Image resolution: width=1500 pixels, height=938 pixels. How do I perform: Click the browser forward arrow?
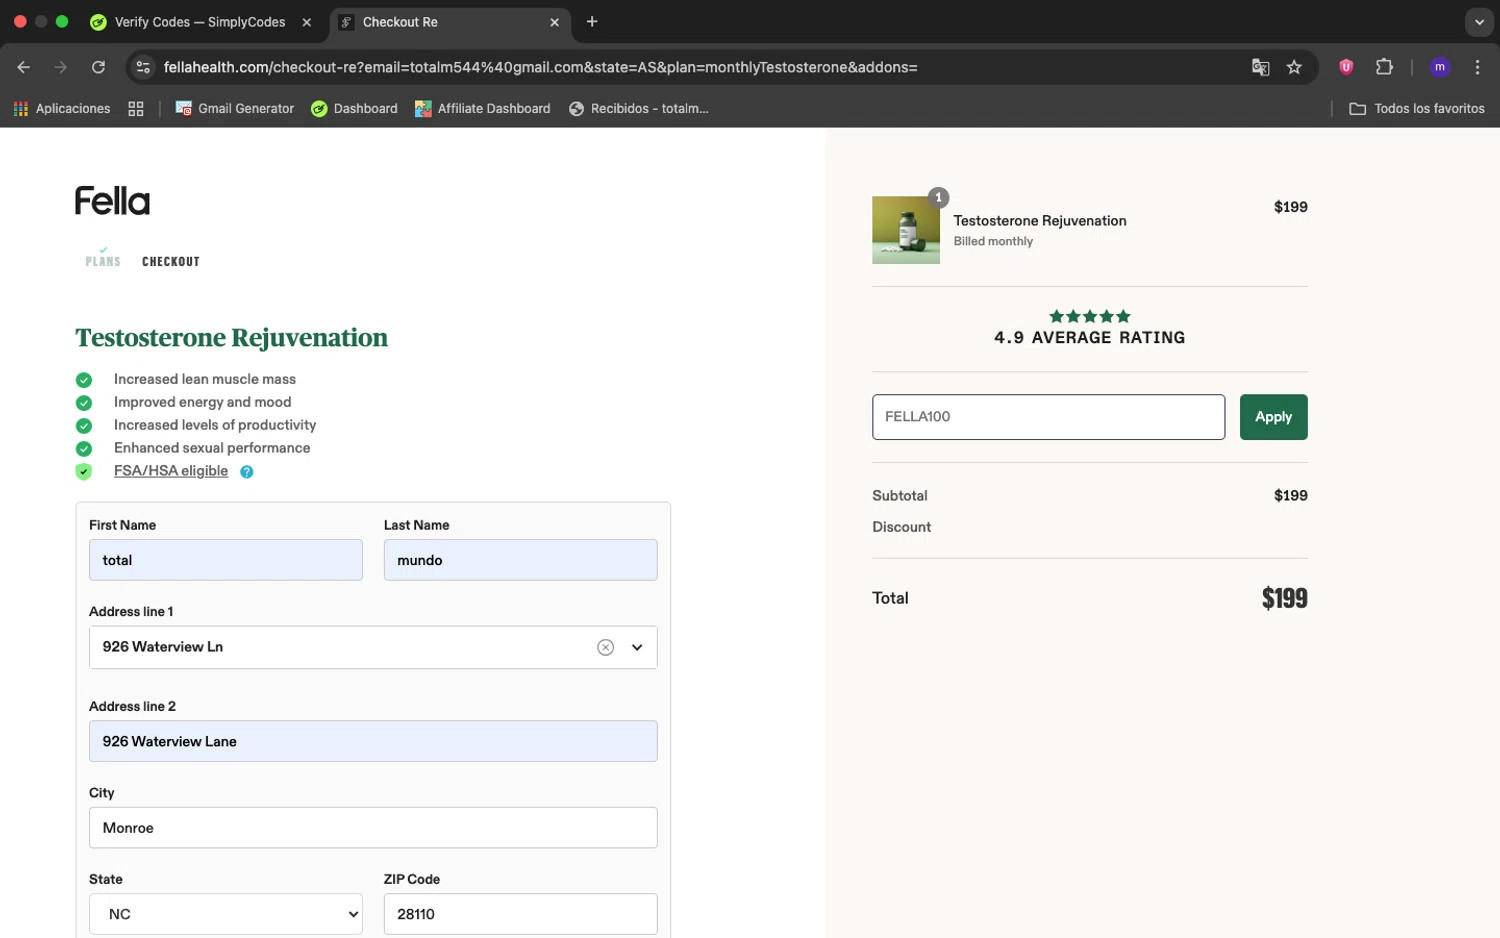[61, 67]
